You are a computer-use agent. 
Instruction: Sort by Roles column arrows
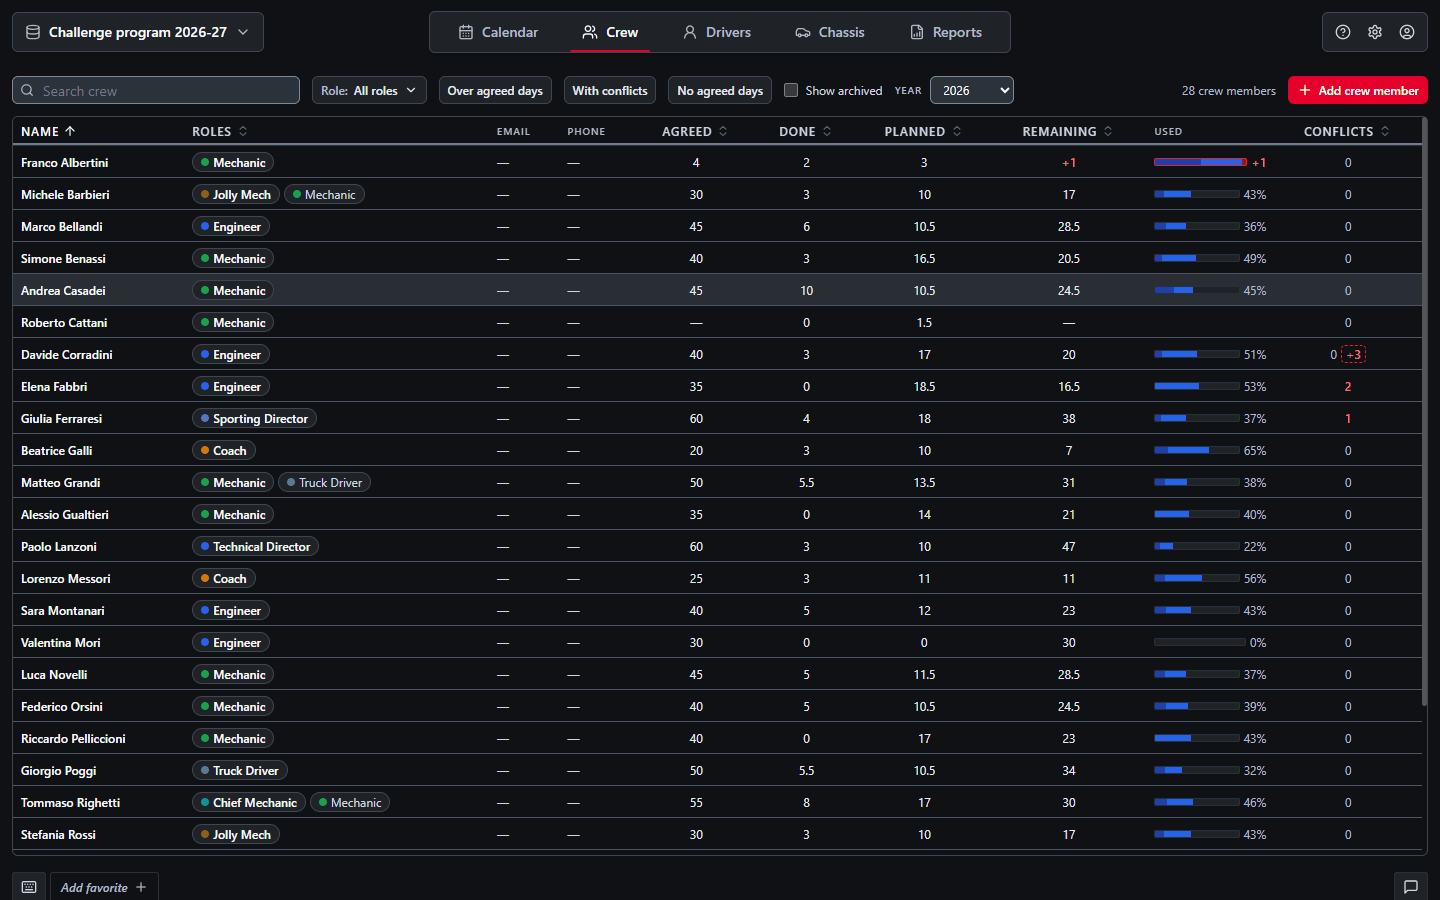pos(243,131)
